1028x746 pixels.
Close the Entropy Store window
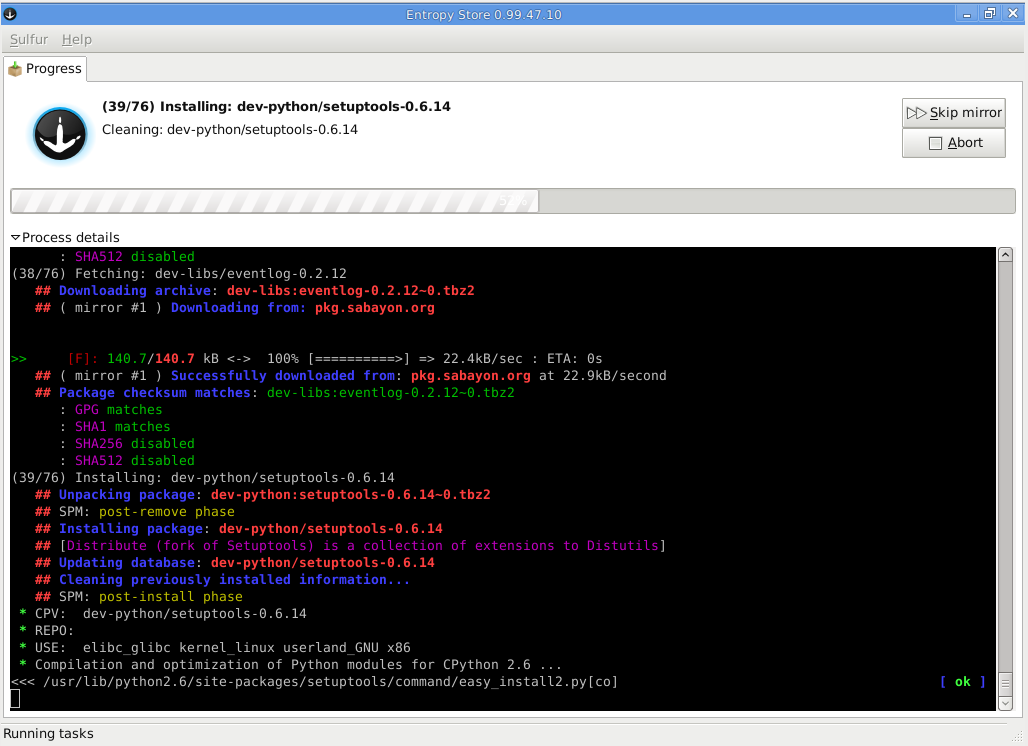pos(1013,14)
